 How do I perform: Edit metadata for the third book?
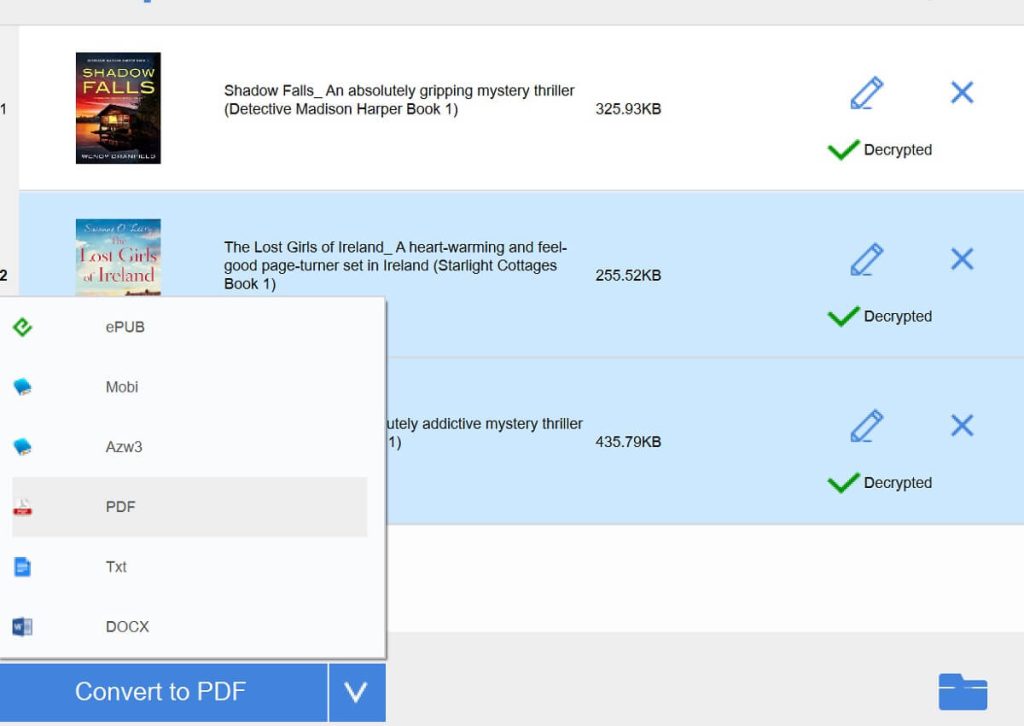866,425
